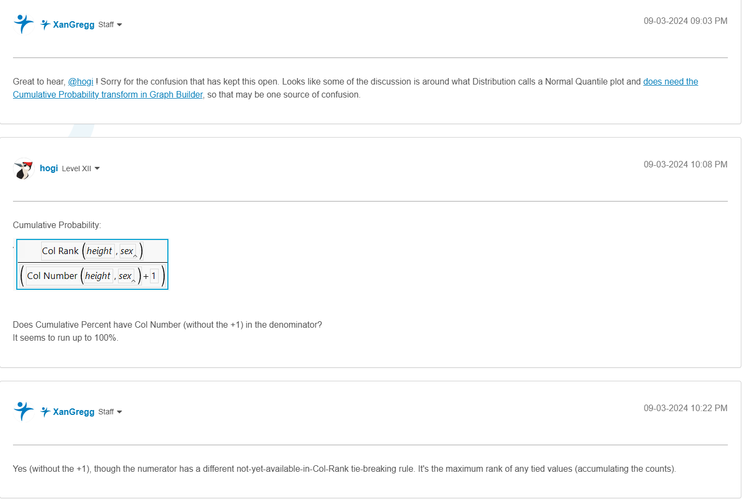Viewport: 743px width, 500px height.
Task: Expand the Level XII dropdown arrow
Action: [x=97, y=169]
